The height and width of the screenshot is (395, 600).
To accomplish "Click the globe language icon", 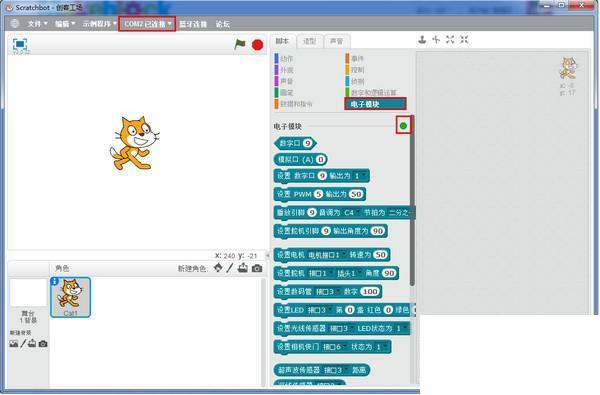I will pyautogui.click(x=15, y=23).
